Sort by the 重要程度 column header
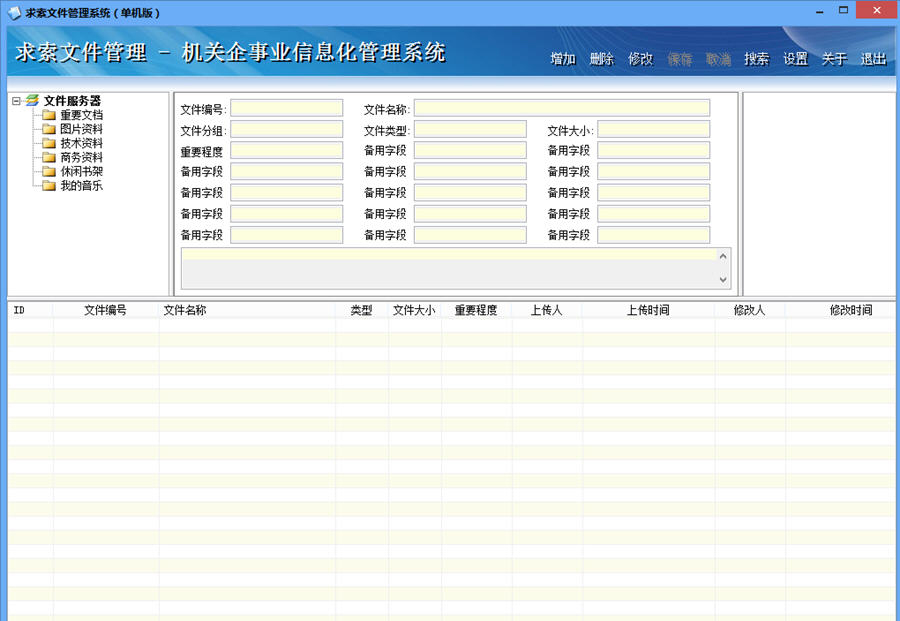Viewport: 900px width, 621px height. [x=476, y=310]
